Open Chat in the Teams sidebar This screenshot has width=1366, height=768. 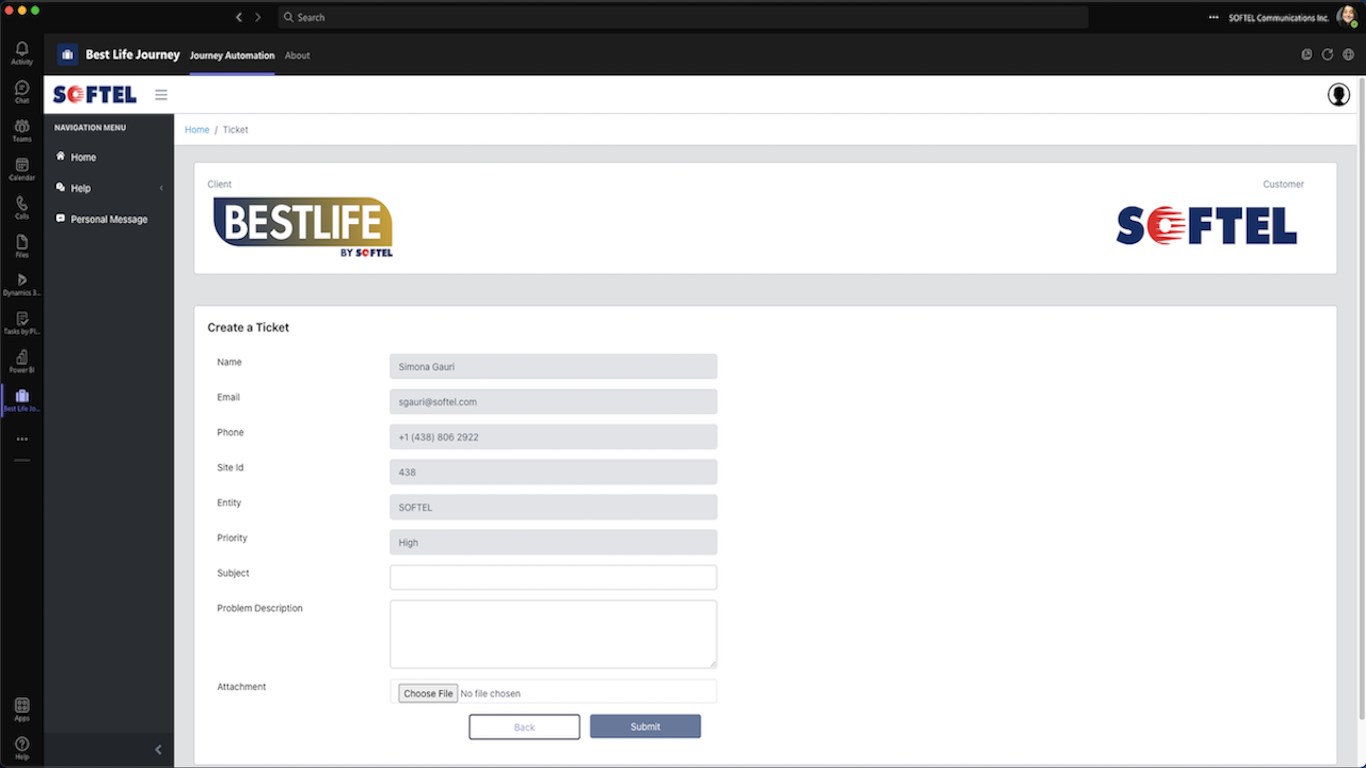click(x=21, y=92)
